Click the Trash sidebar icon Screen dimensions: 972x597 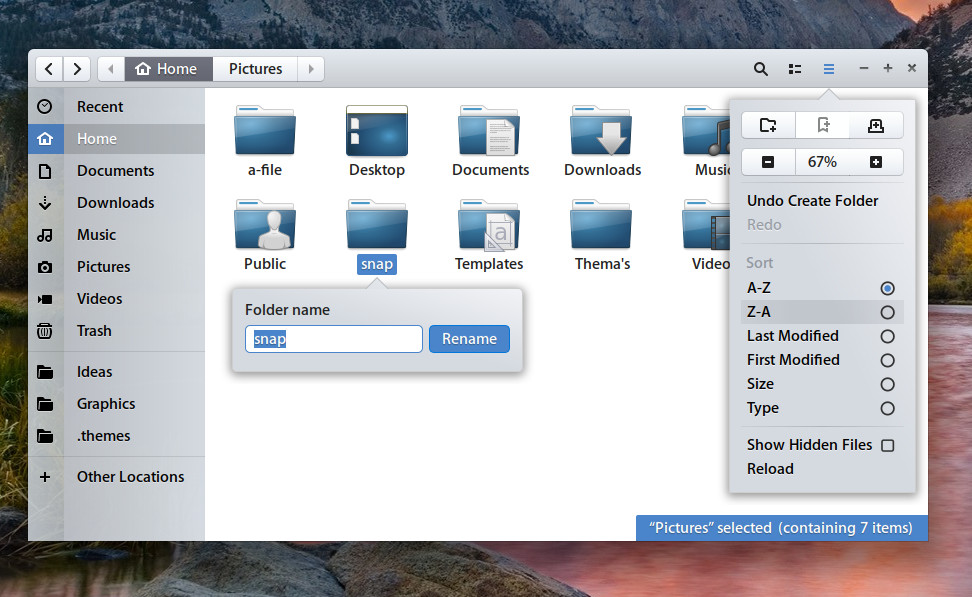[x=45, y=331]
